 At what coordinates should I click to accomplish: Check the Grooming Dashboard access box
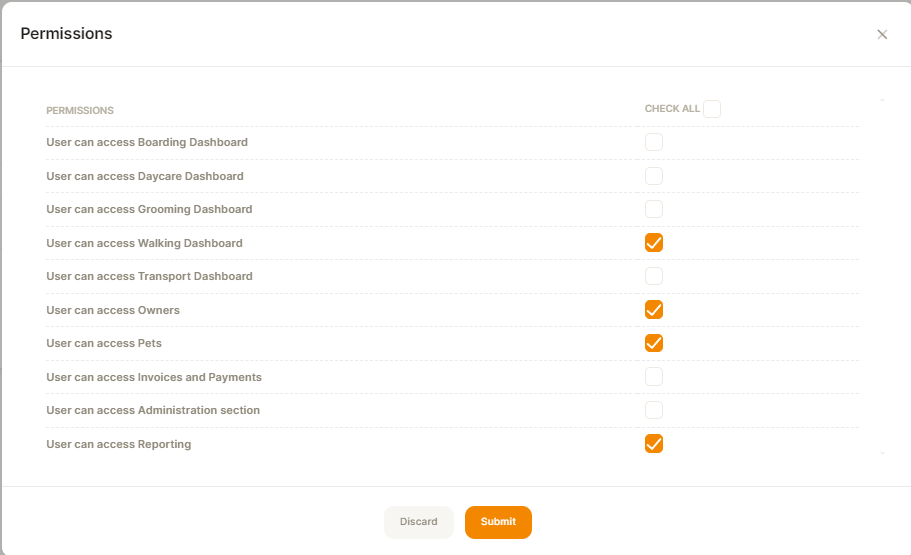654,209
